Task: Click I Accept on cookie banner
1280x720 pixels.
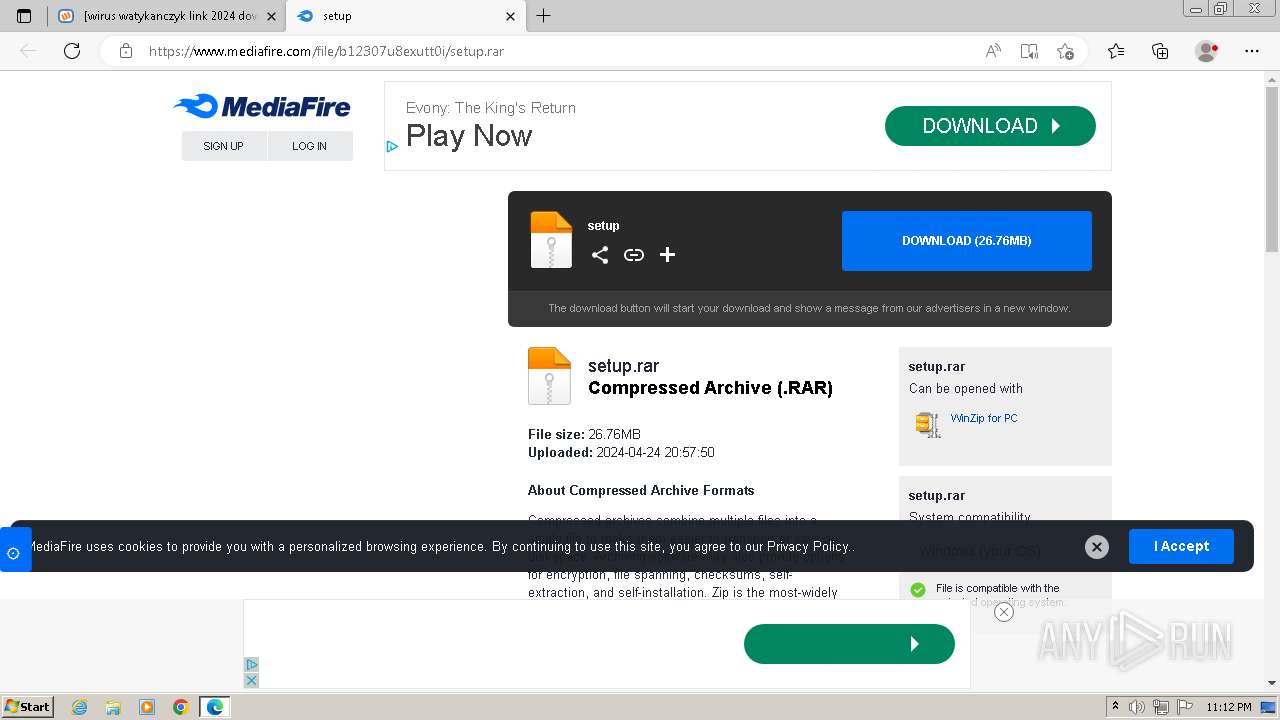Action: tap(1181, 547)
